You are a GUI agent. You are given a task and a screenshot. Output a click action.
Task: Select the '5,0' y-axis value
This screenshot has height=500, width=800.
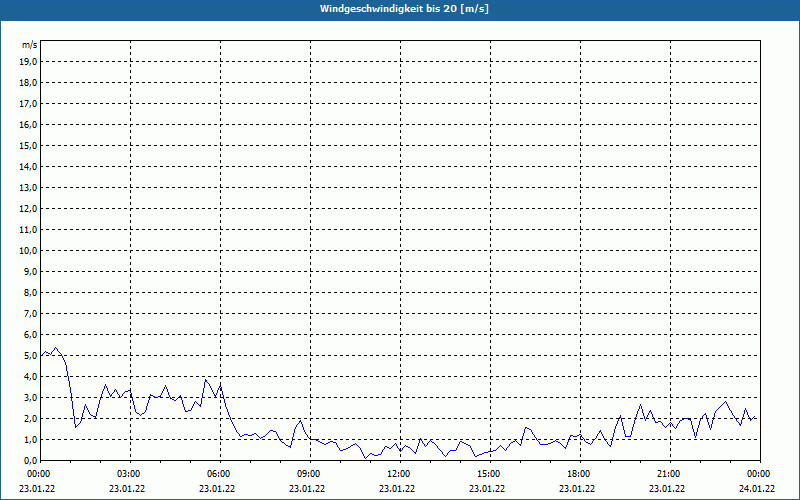click(31, 356)
